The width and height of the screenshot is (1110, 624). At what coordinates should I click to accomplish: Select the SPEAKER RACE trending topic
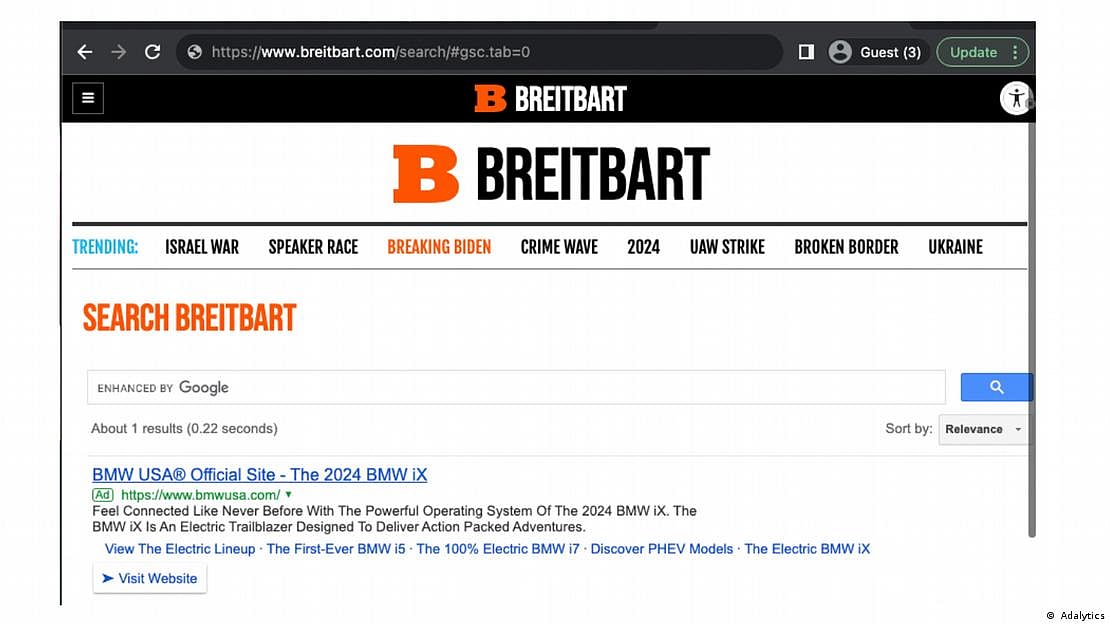point(313,247)
